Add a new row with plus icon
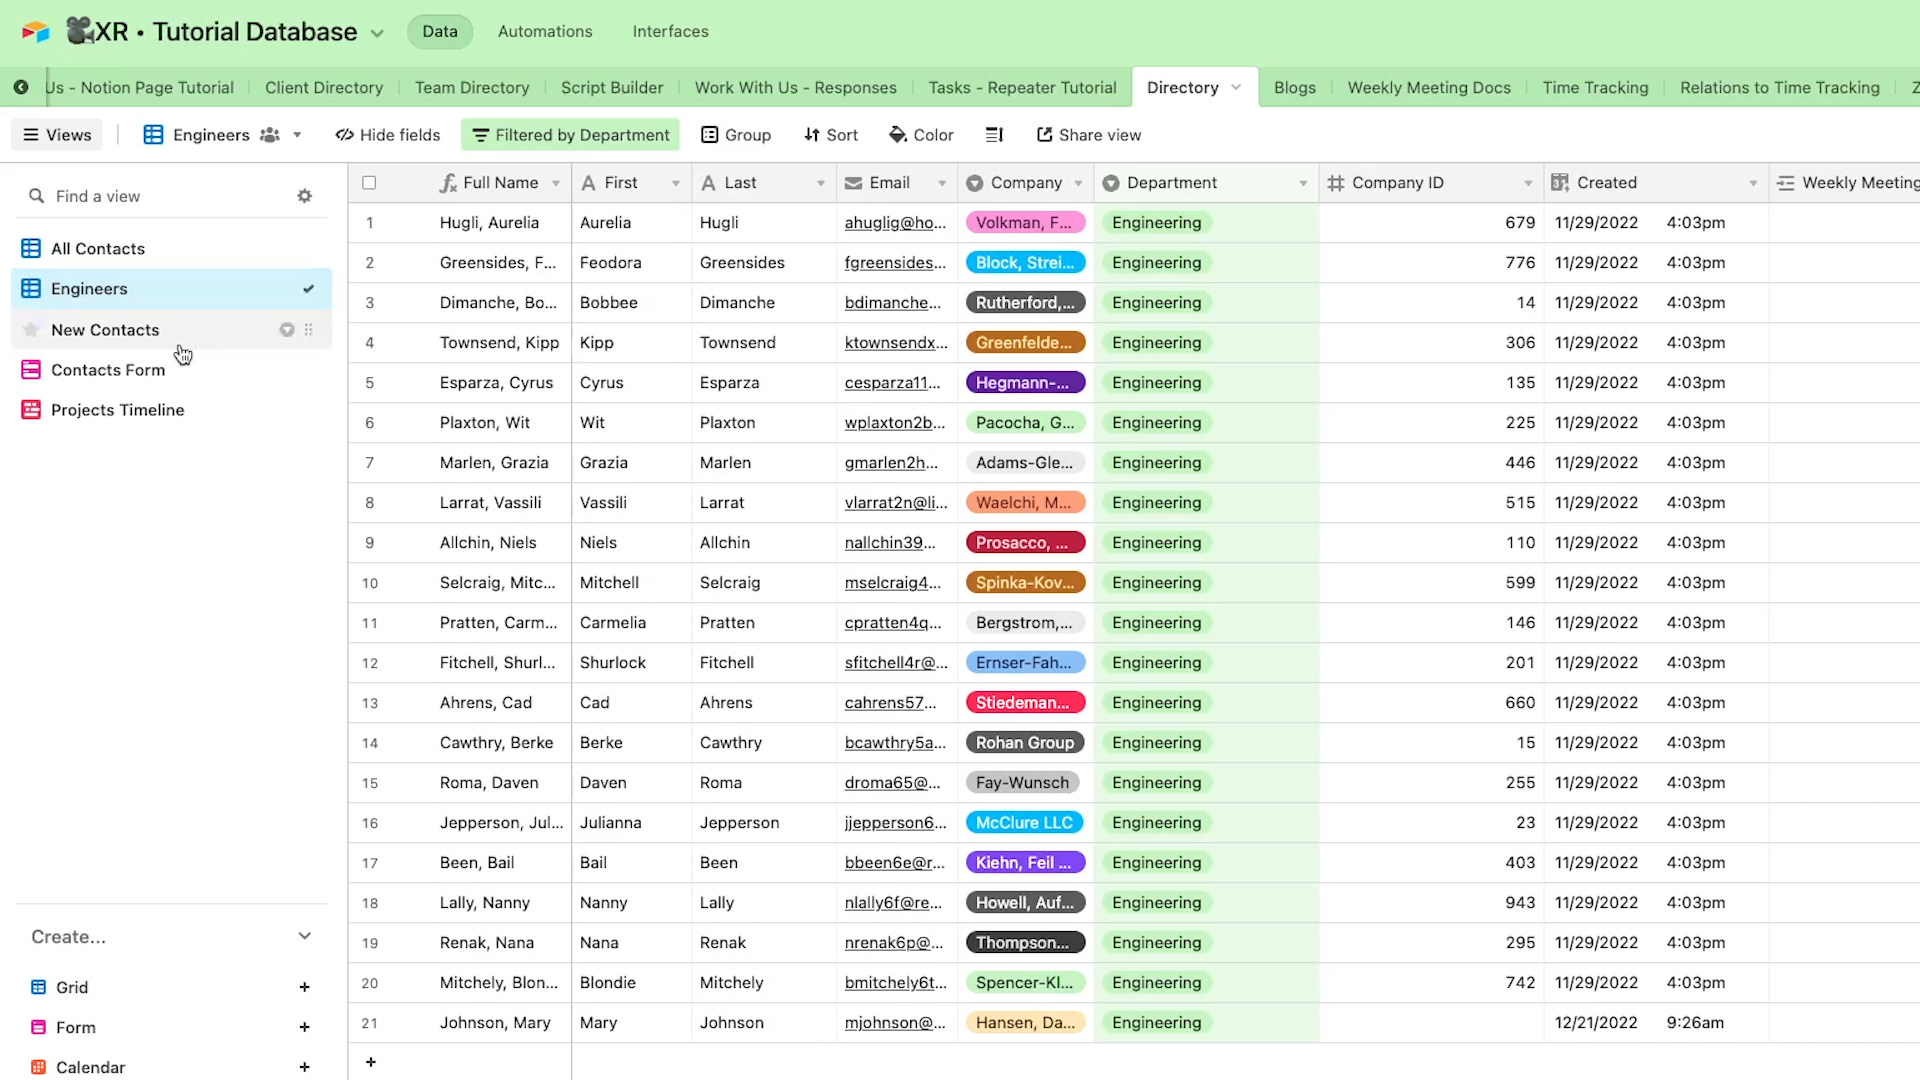 click(x=371, y=1062)
